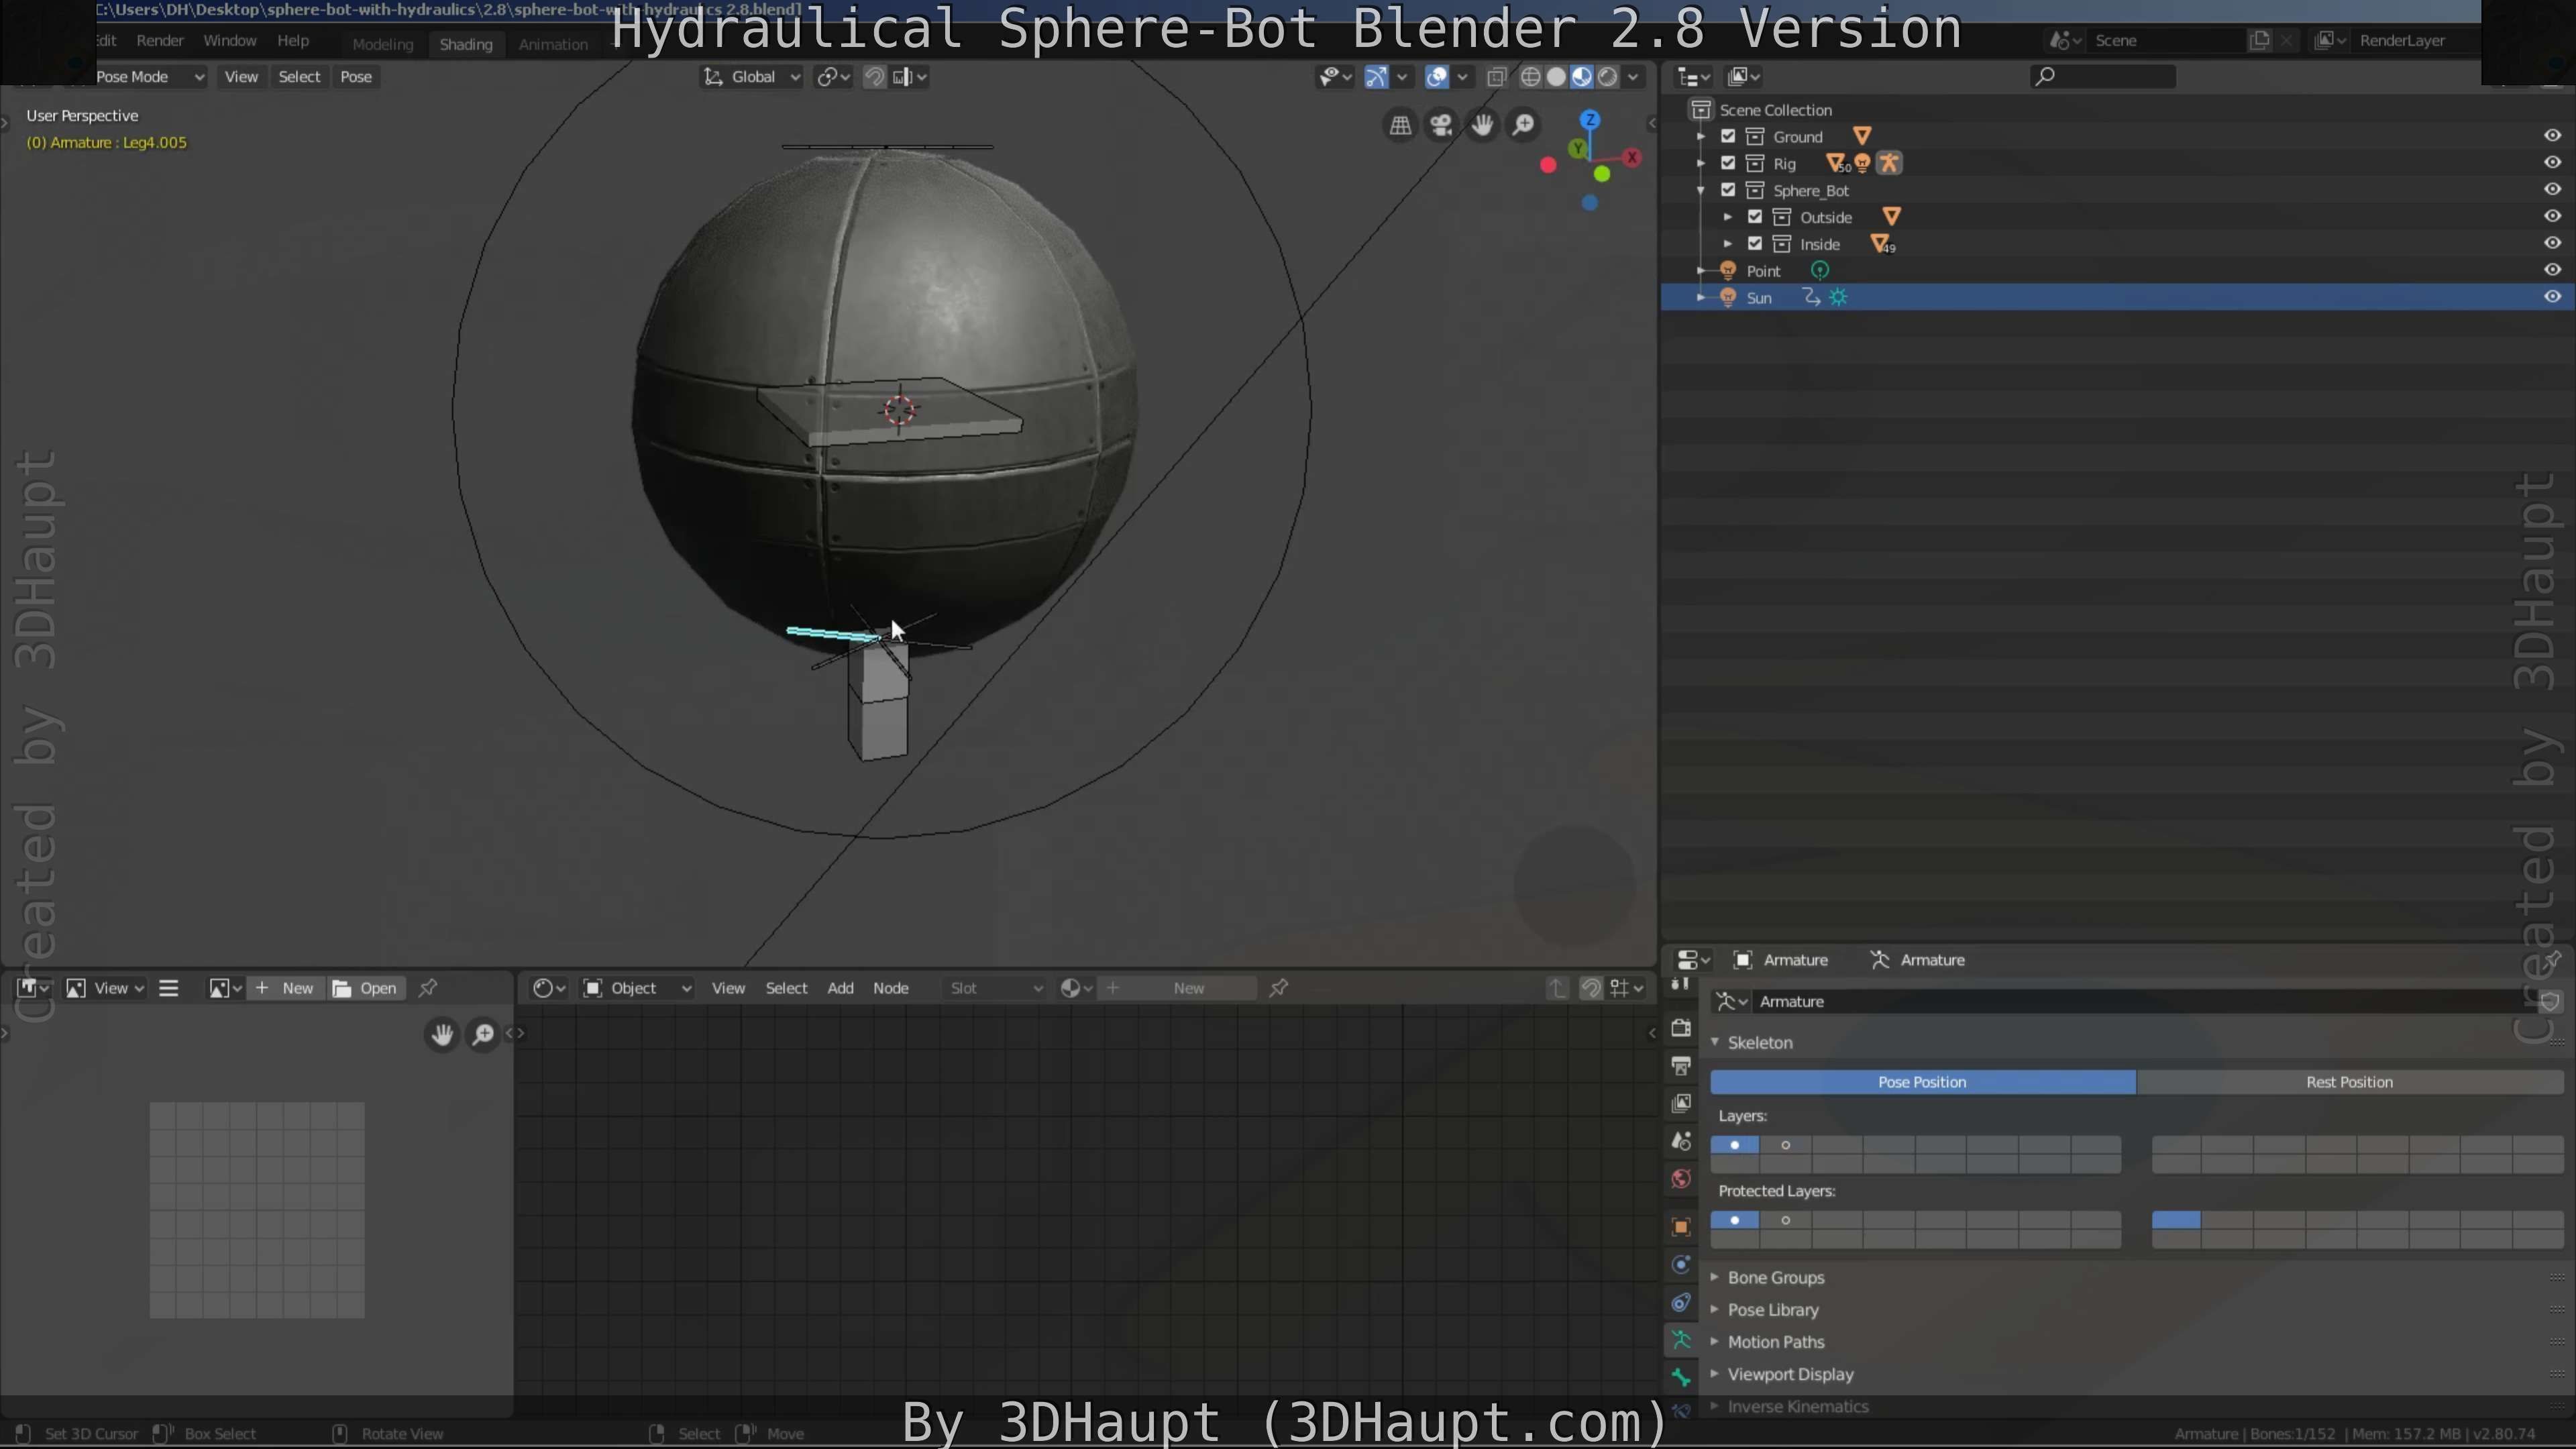The width and height of the screenshot is (2576, 1449).
Task: Click Open image button in image editor
Action: point(366,988)
